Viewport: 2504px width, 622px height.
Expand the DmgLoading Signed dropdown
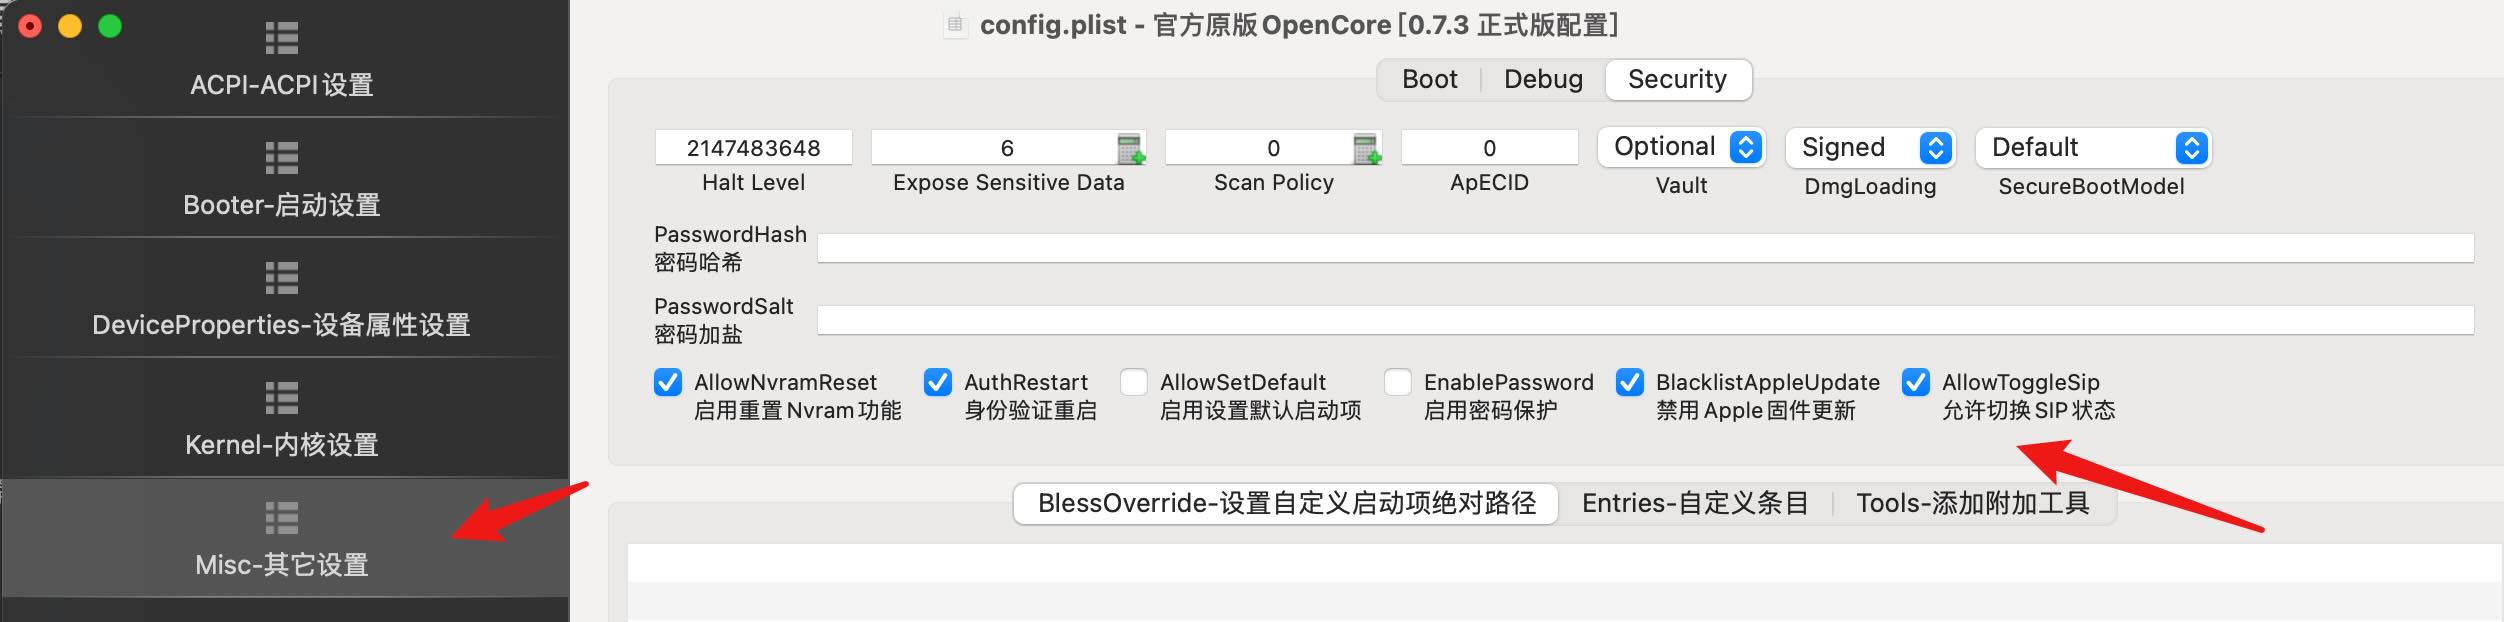(x=1870, y=148)
